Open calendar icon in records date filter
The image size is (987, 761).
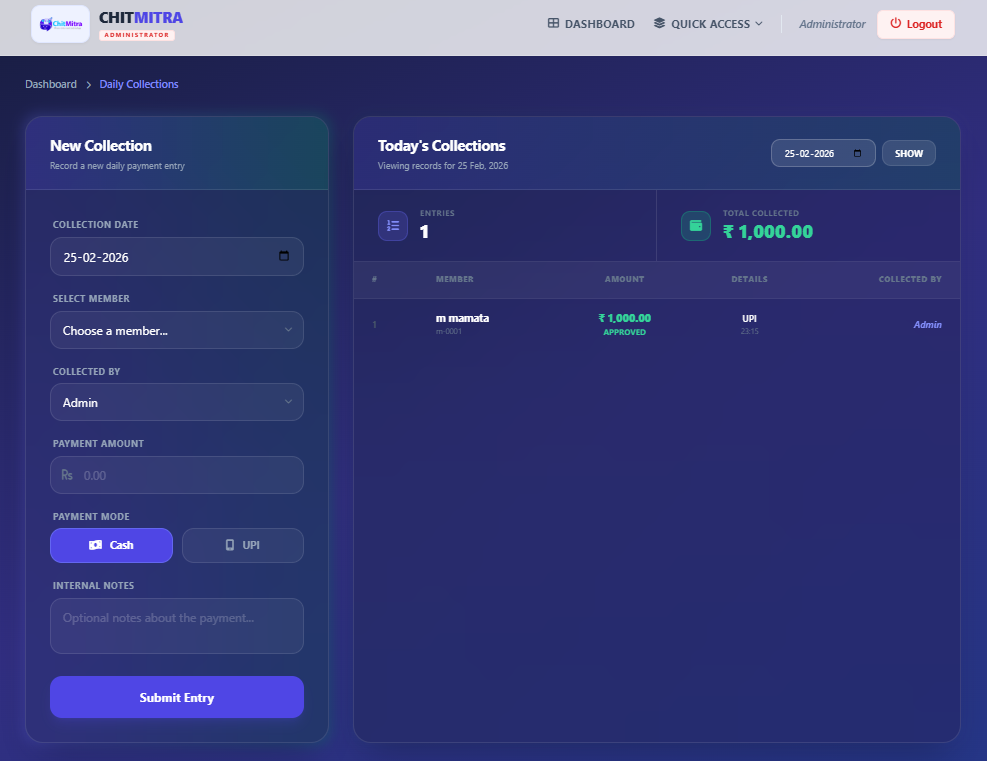point(857,153)
